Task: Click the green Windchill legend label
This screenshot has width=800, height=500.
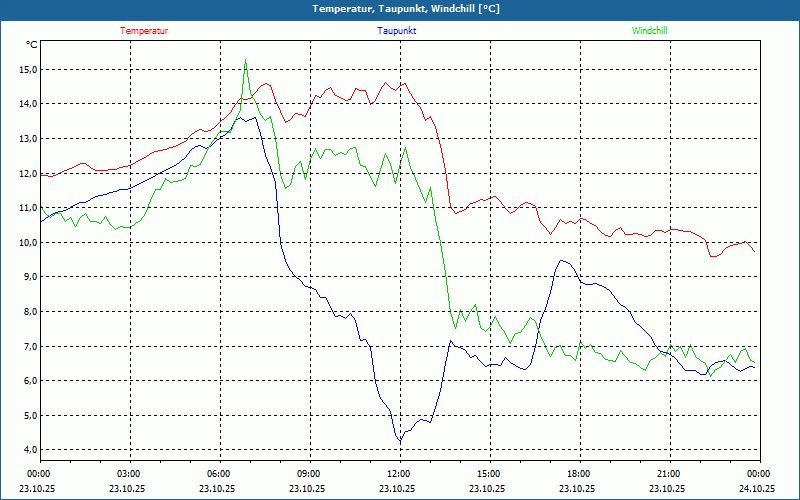Action: [x=649, y=31]
